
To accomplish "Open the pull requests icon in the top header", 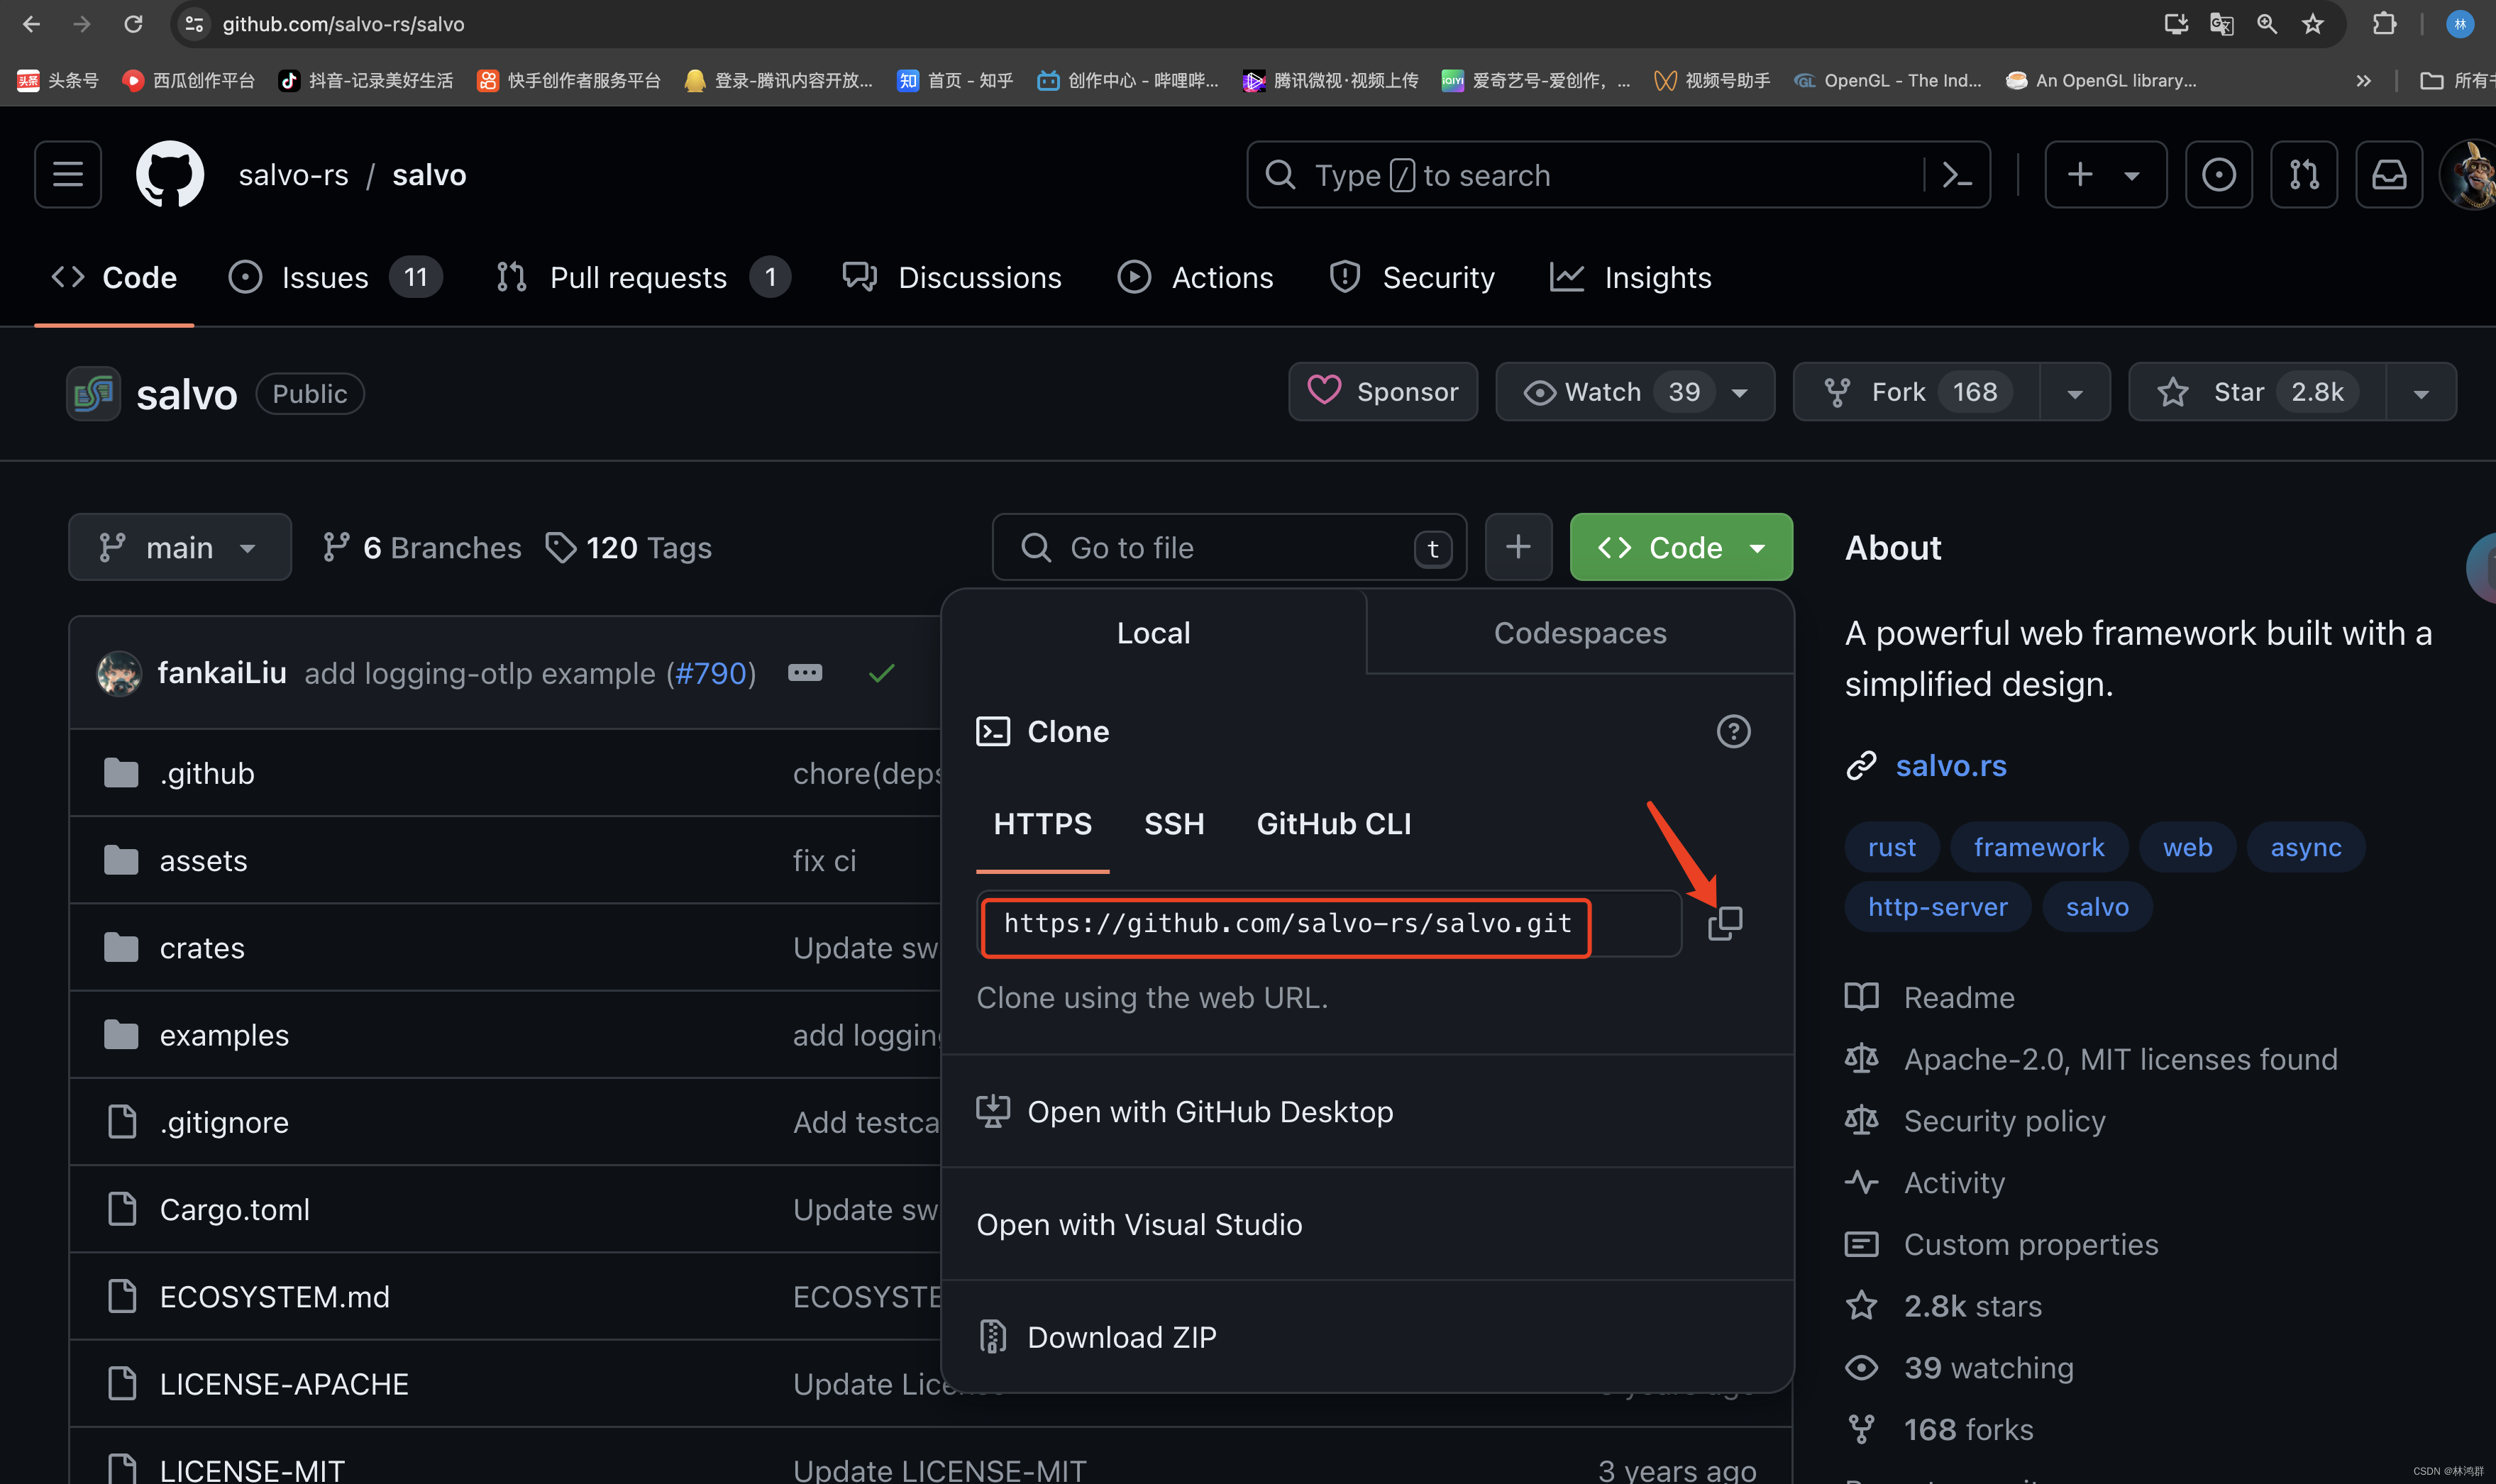I will coord(2304,175).
